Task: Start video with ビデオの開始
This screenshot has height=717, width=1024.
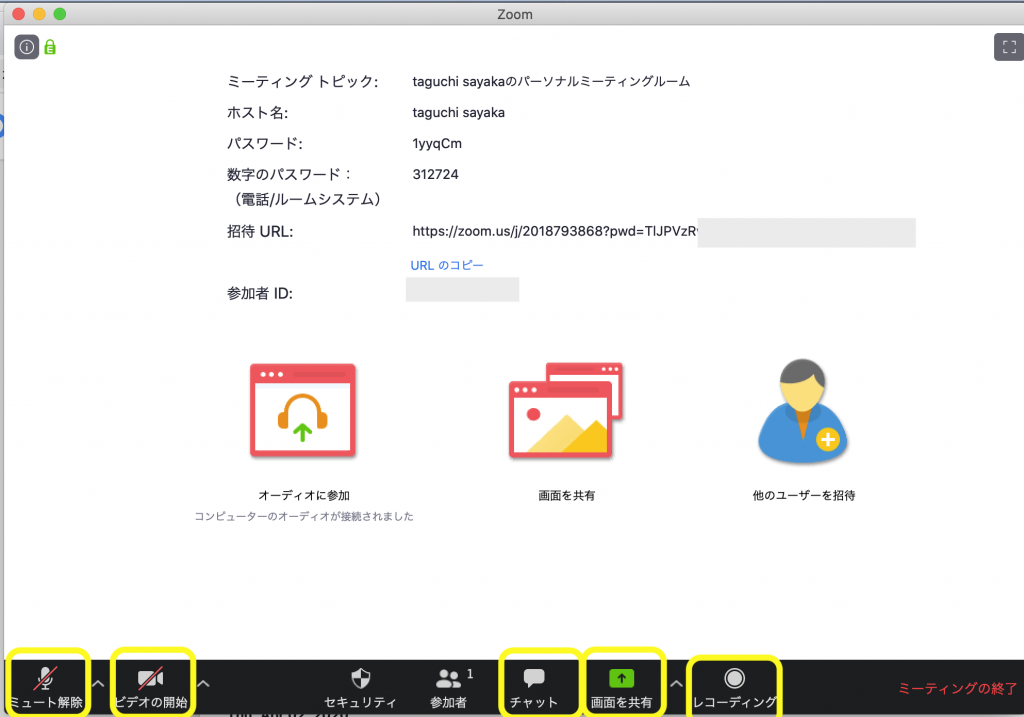Action: (151, 687)
